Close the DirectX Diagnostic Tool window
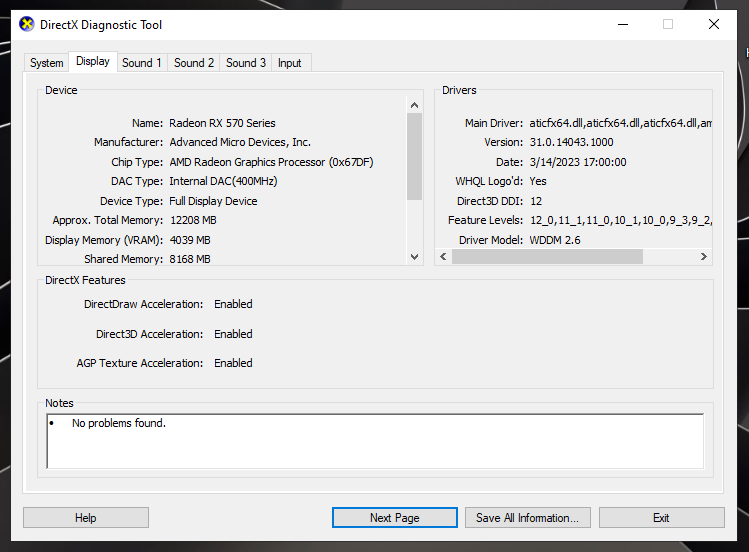 click(714, 24)
